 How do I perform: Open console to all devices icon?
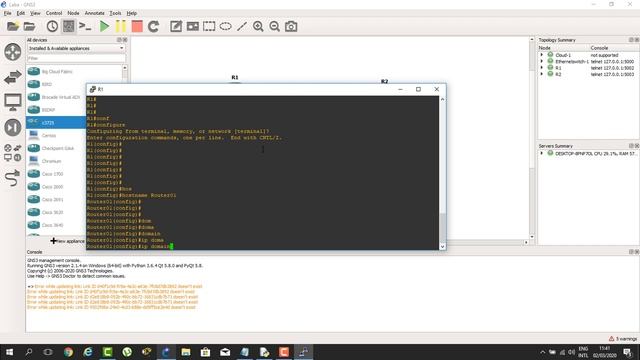point(85,27)
